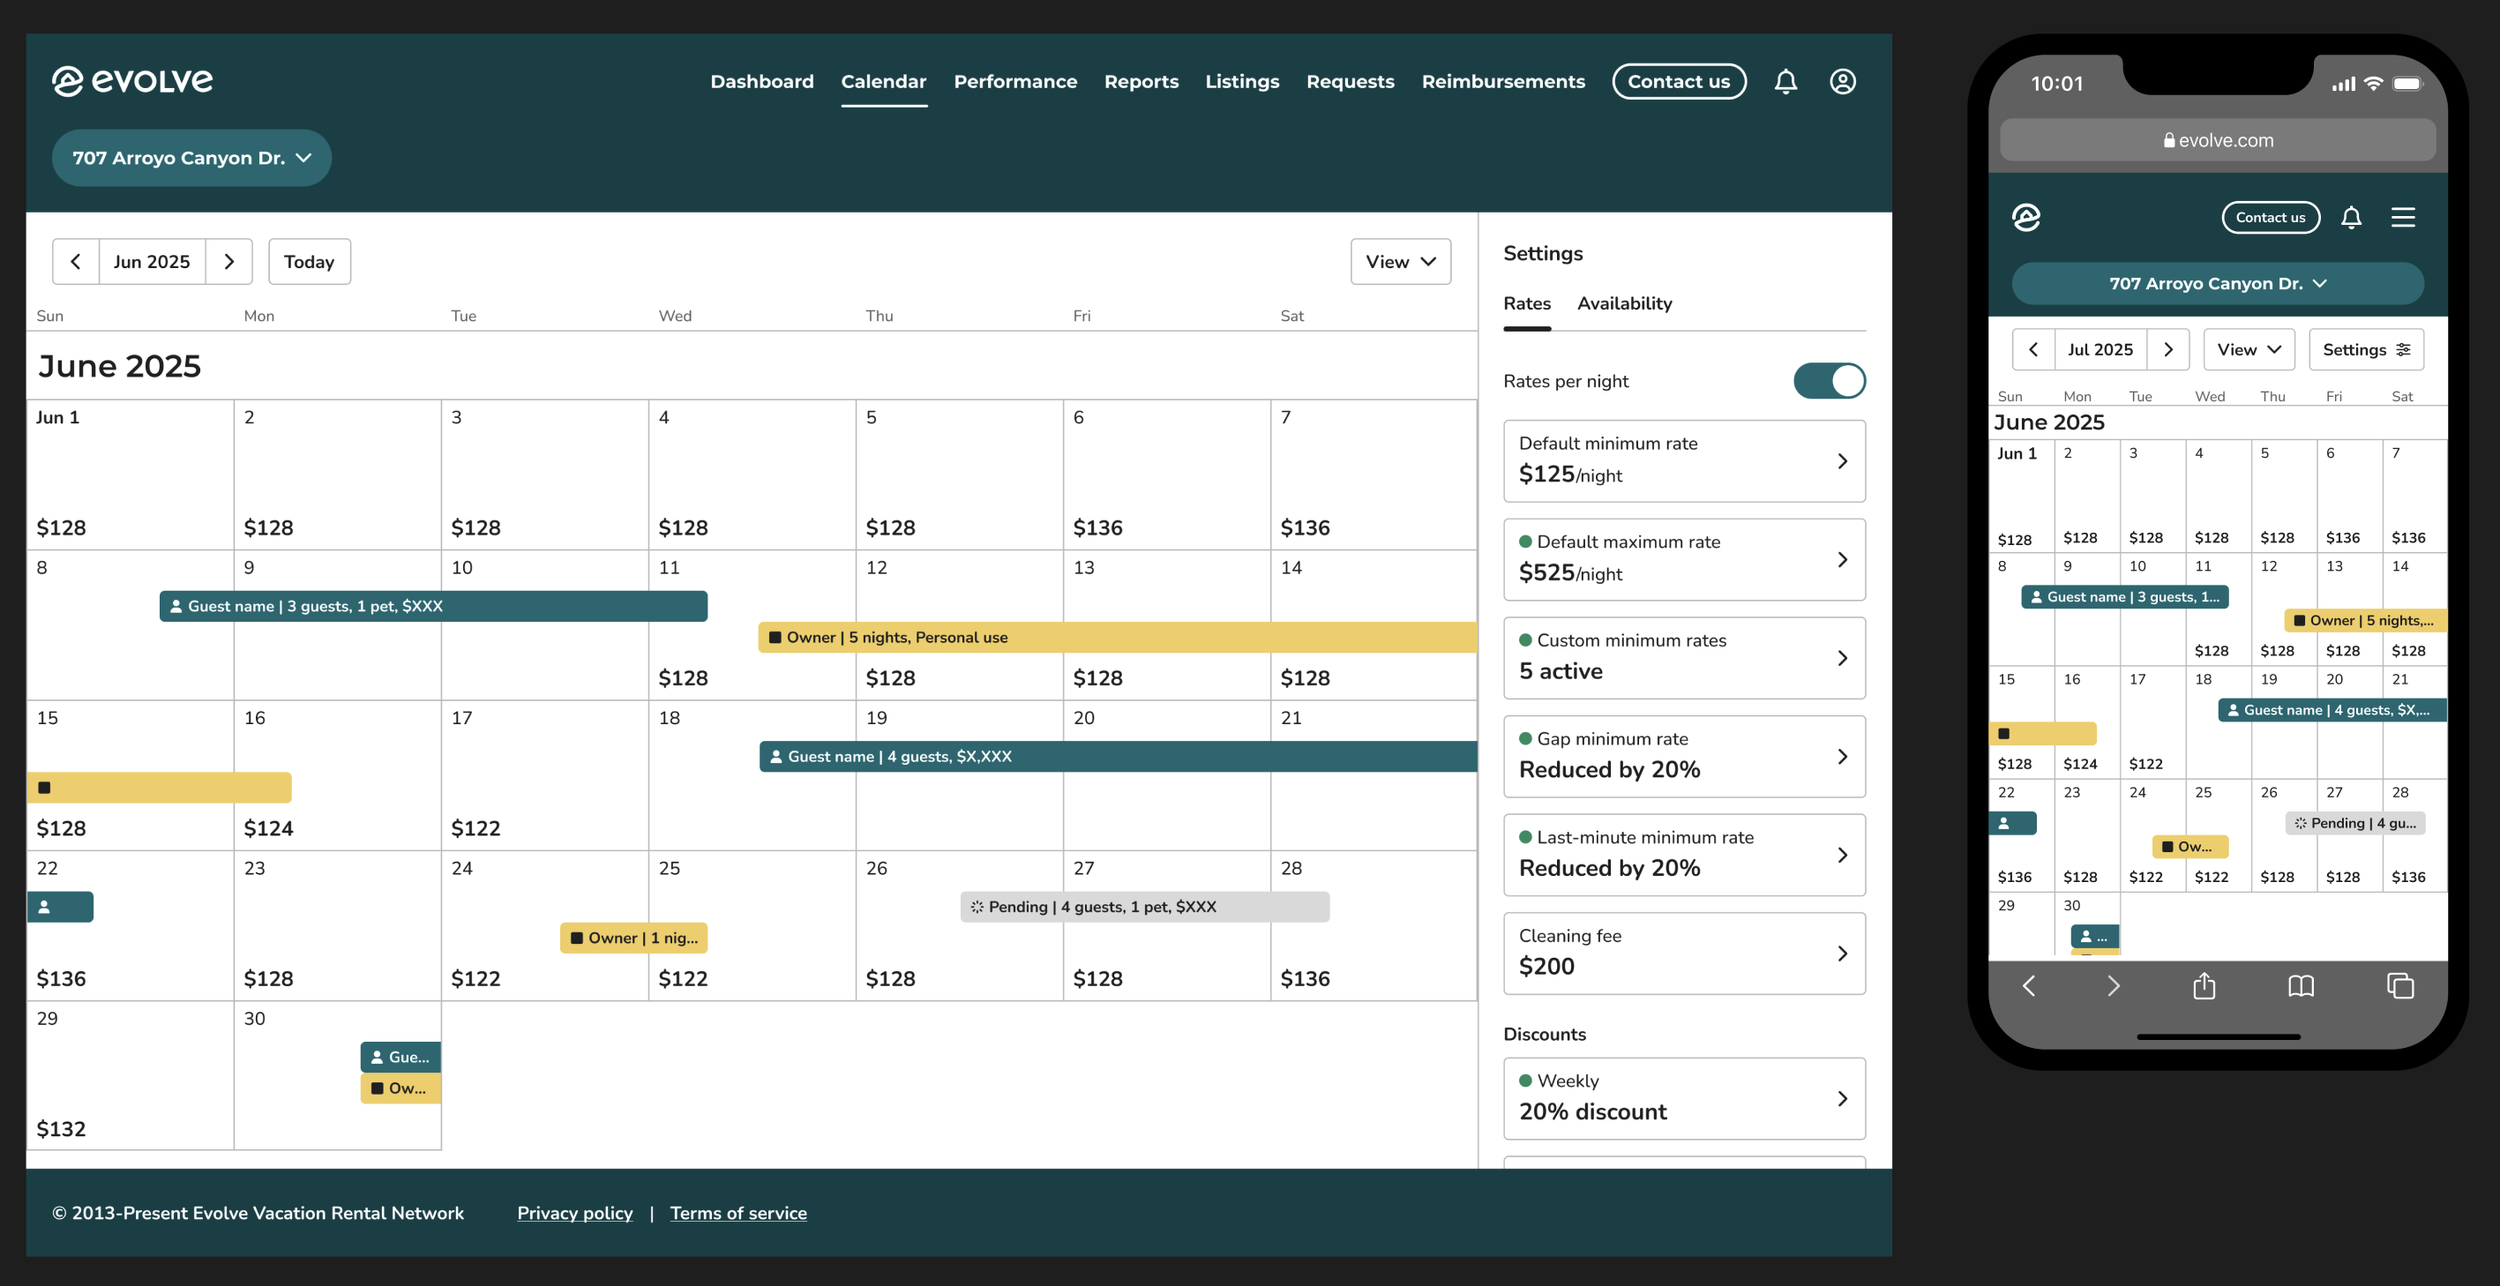The width and height of the screenshot is (2500, 1286).
Task: Open Requests in navigation
Action: coord(1350,82)
